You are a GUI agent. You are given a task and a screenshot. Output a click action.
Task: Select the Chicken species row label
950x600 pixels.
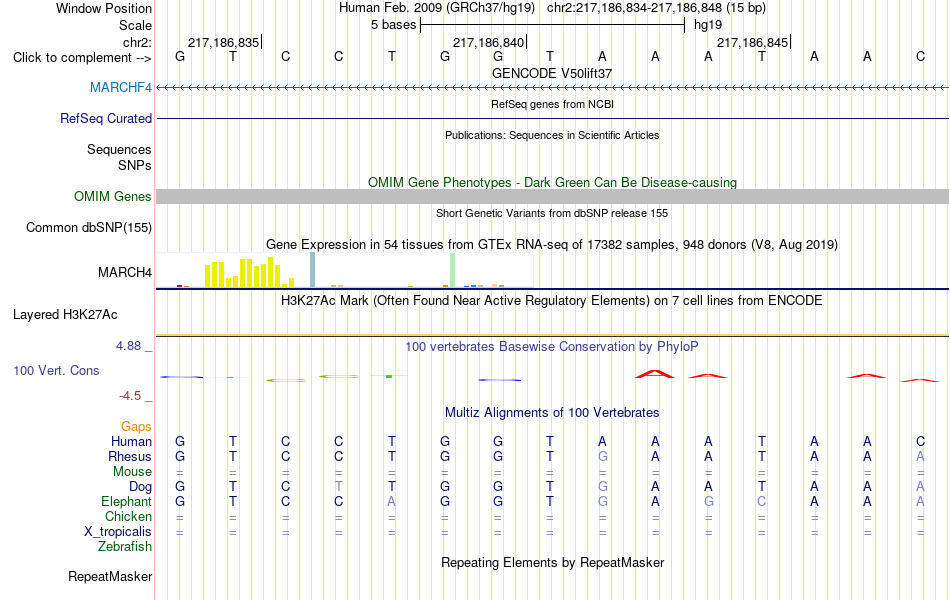(x=128, y=516)
